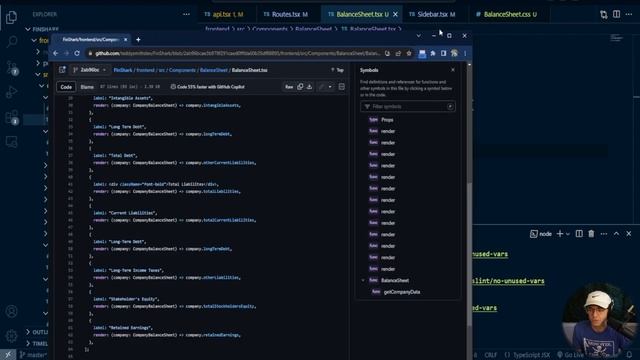Open the new terminal plus icon
This screenshot has width=640, height=360.
point(560,234)
